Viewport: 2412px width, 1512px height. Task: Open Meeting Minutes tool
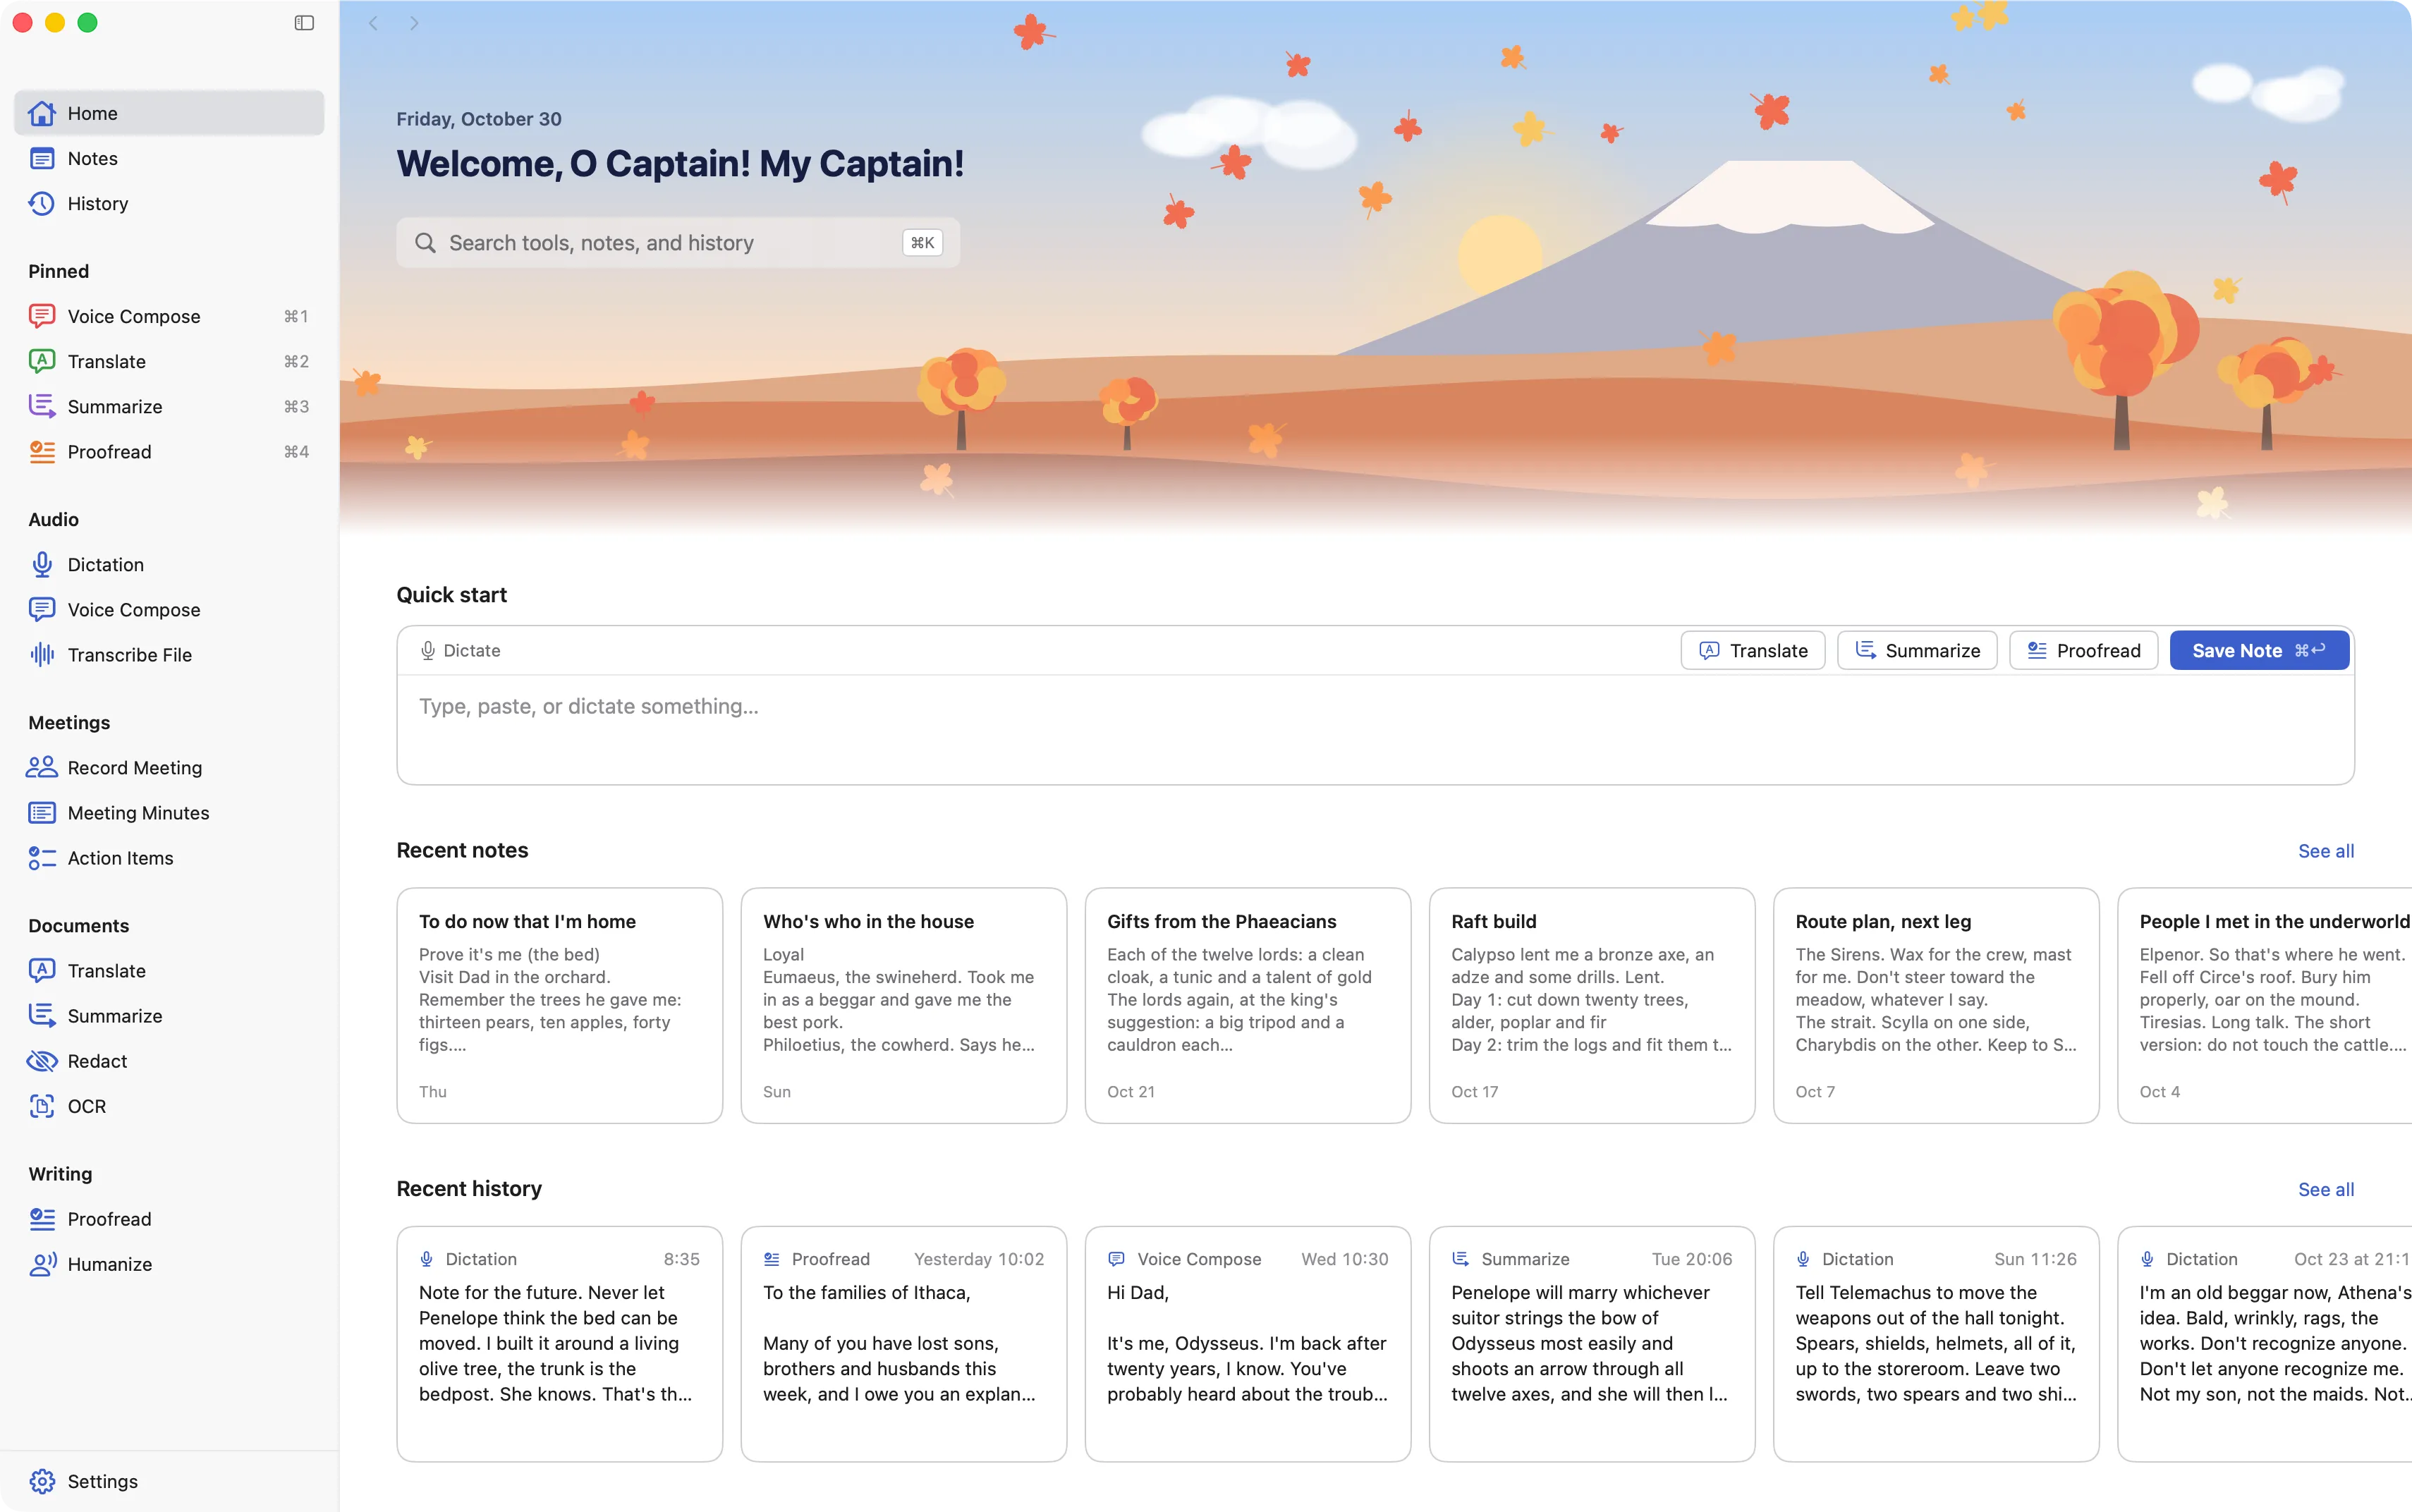click(x=169, y=812)
